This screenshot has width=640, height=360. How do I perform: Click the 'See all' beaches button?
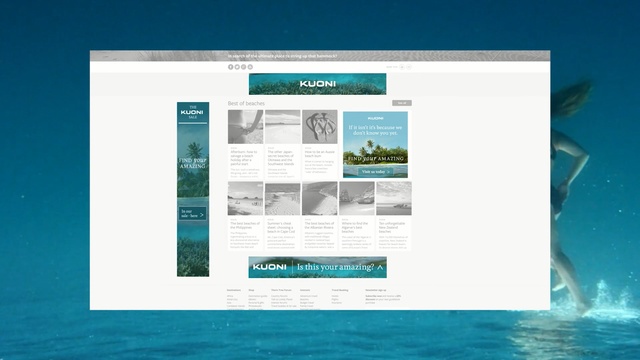[402, 103]
